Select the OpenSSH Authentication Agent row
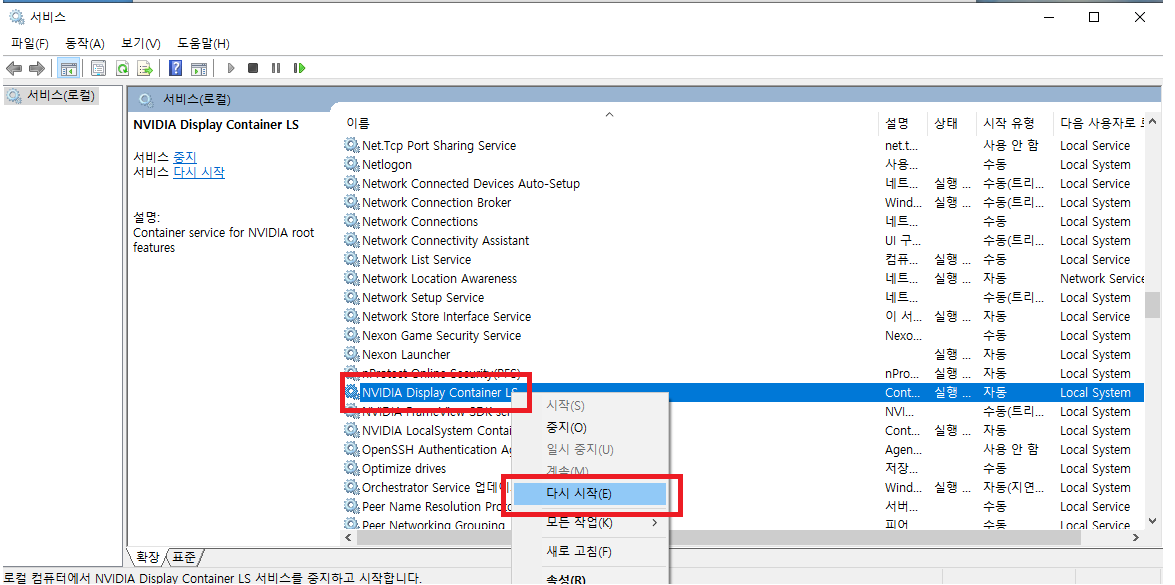Screen dimensions: 1175x585 pyautogui.click(x=743, y=449)
